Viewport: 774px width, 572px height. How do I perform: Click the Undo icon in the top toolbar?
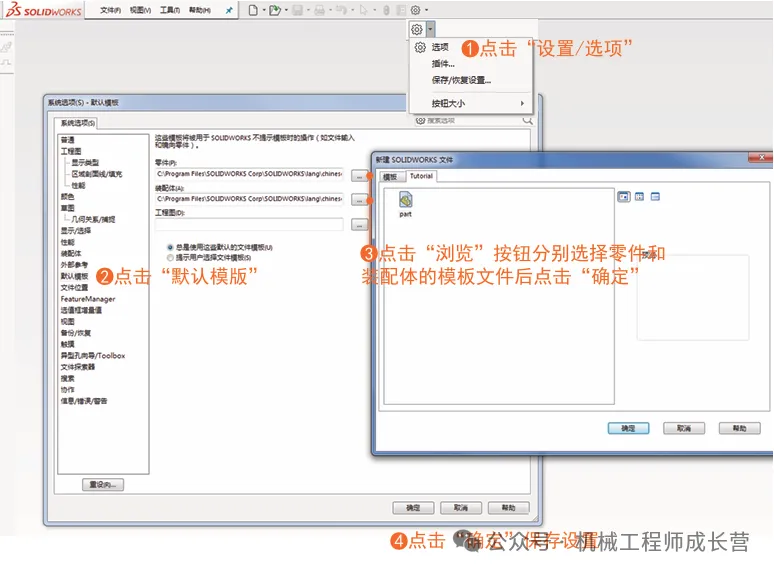[342, 10]
